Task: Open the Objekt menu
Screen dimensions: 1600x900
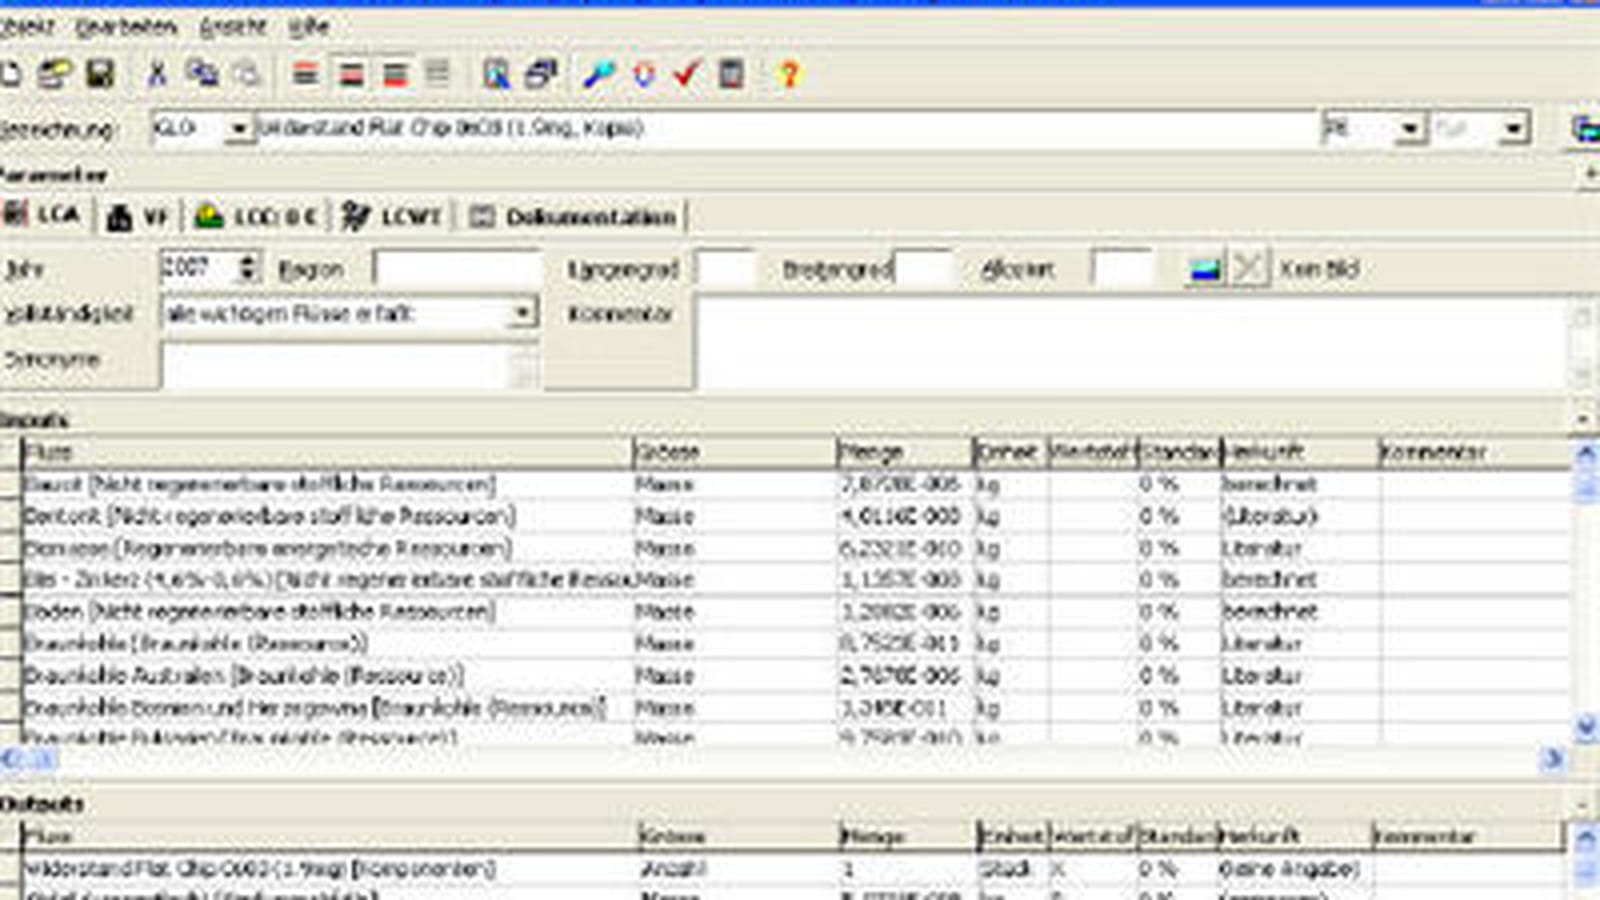Action: pyautogui.click(x=27, y=27)
